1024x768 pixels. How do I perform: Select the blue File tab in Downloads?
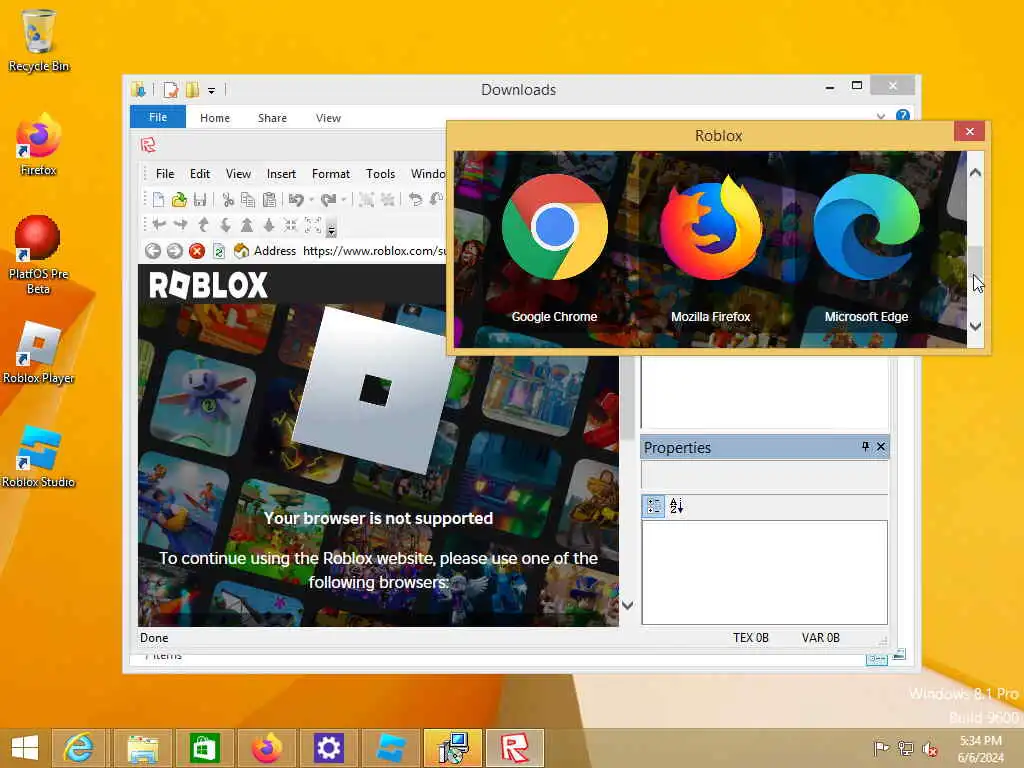[158, 118]
